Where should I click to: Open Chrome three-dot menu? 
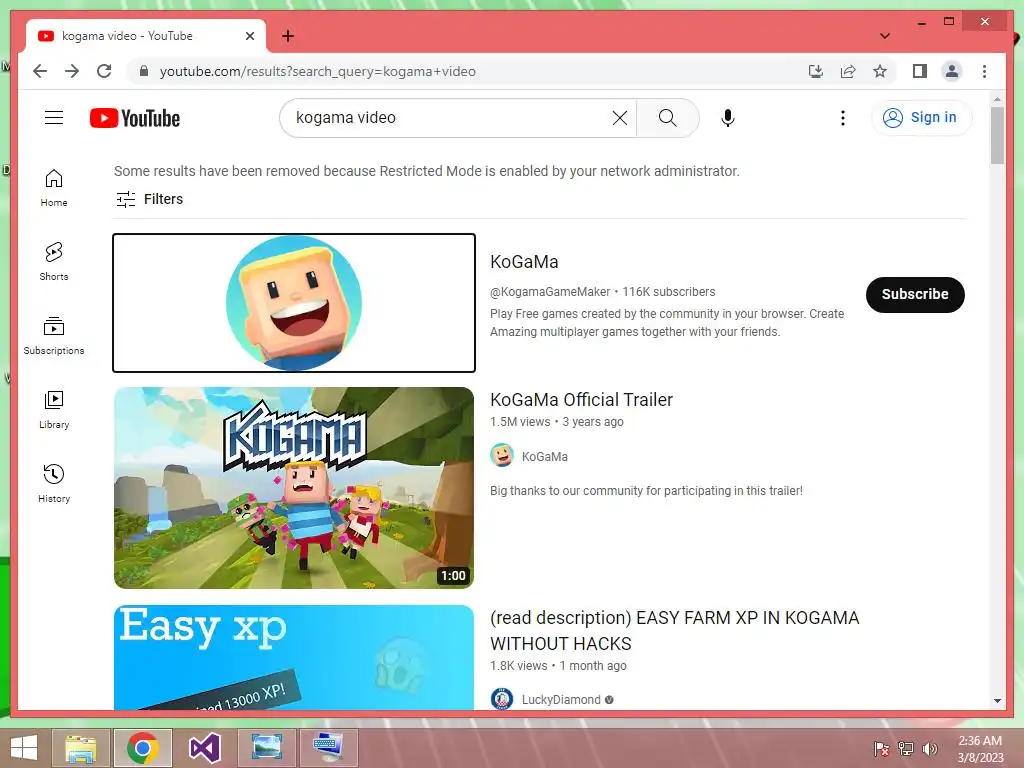coord(984,71)
